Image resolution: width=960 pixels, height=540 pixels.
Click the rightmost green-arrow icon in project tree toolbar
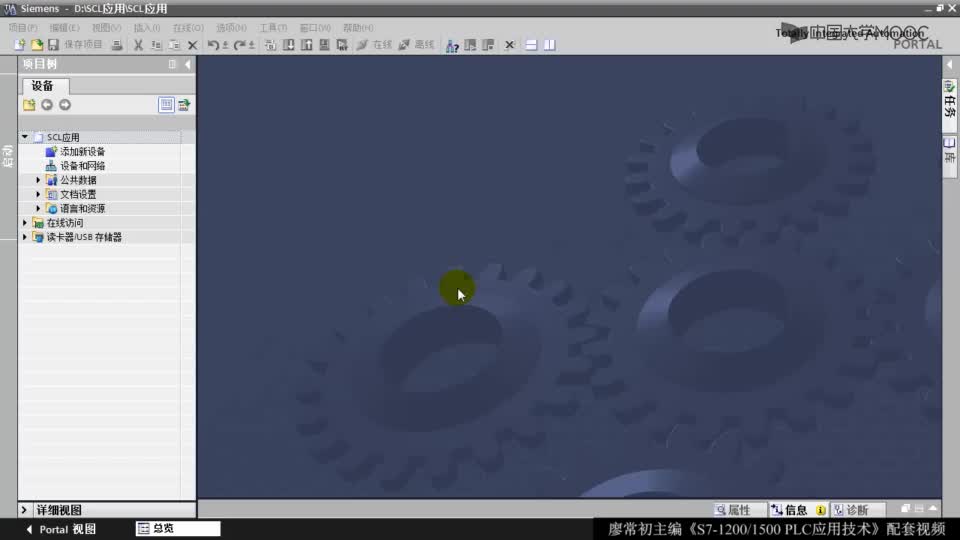pyautogui.click(x=184, y=105)
